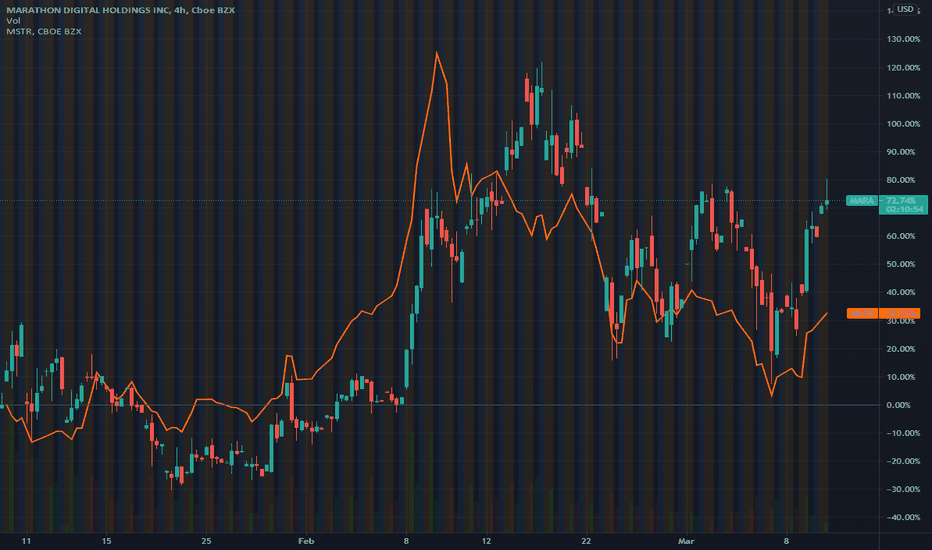932x550 pixels.
Task: Click the 12 date label on time axis
Action: [x=486, y=541]
